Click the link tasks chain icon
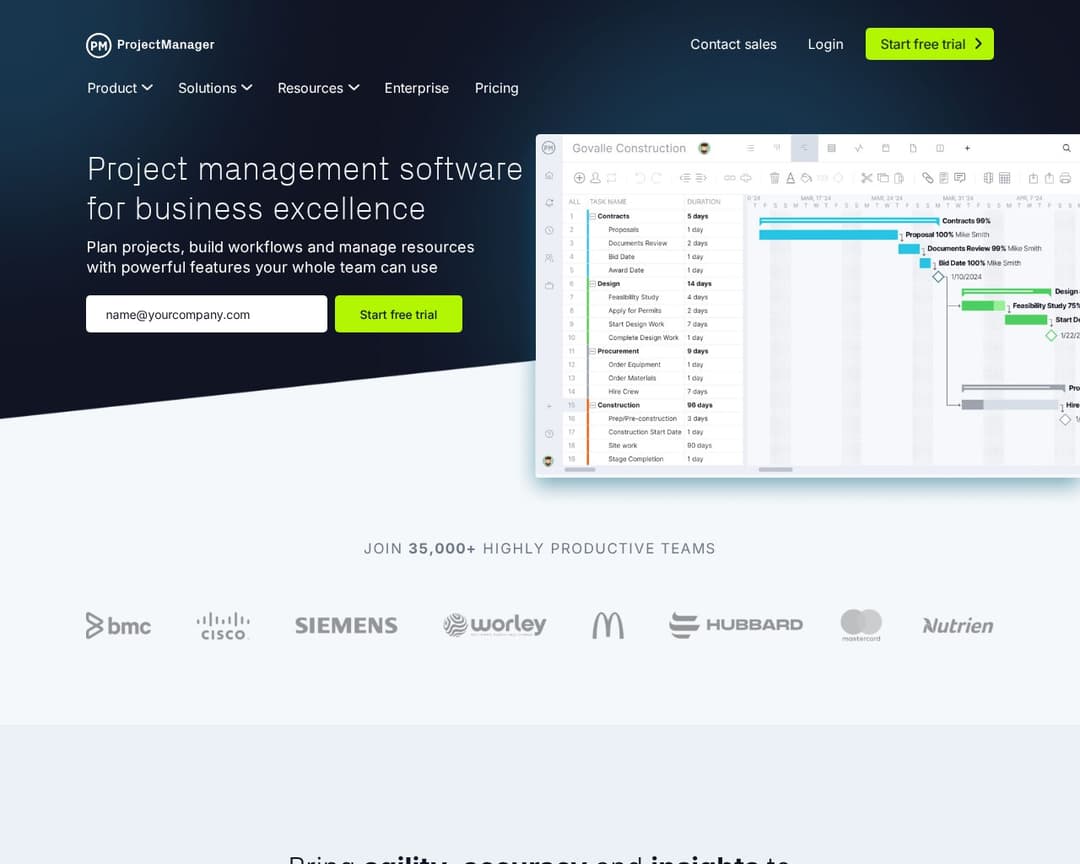Viewport: 1080px width, 864px height. coord(729,178)
